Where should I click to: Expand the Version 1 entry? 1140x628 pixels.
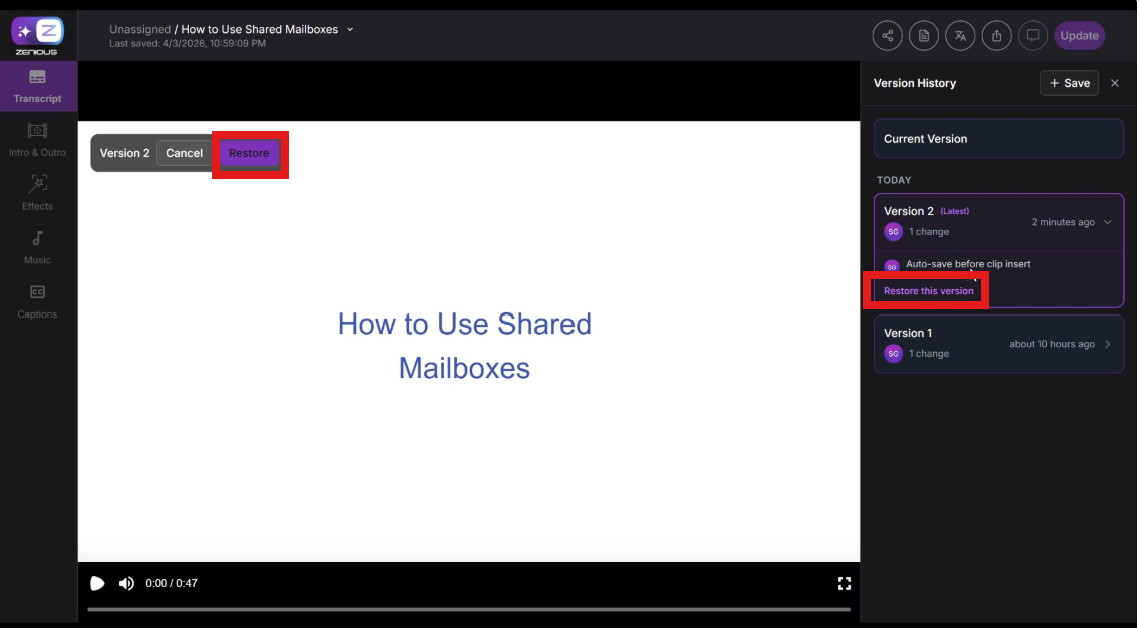tap(1107, 344)
